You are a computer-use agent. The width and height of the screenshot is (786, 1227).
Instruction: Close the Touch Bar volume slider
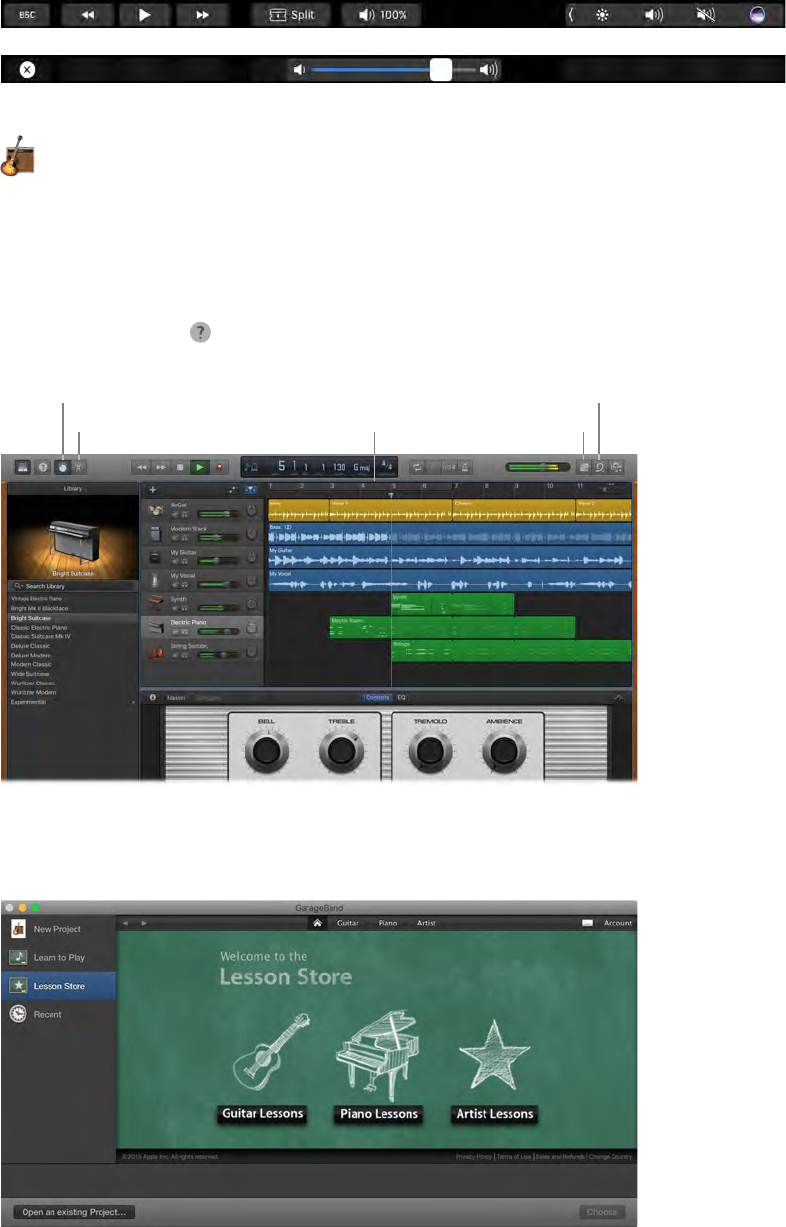tap(28, 69)
